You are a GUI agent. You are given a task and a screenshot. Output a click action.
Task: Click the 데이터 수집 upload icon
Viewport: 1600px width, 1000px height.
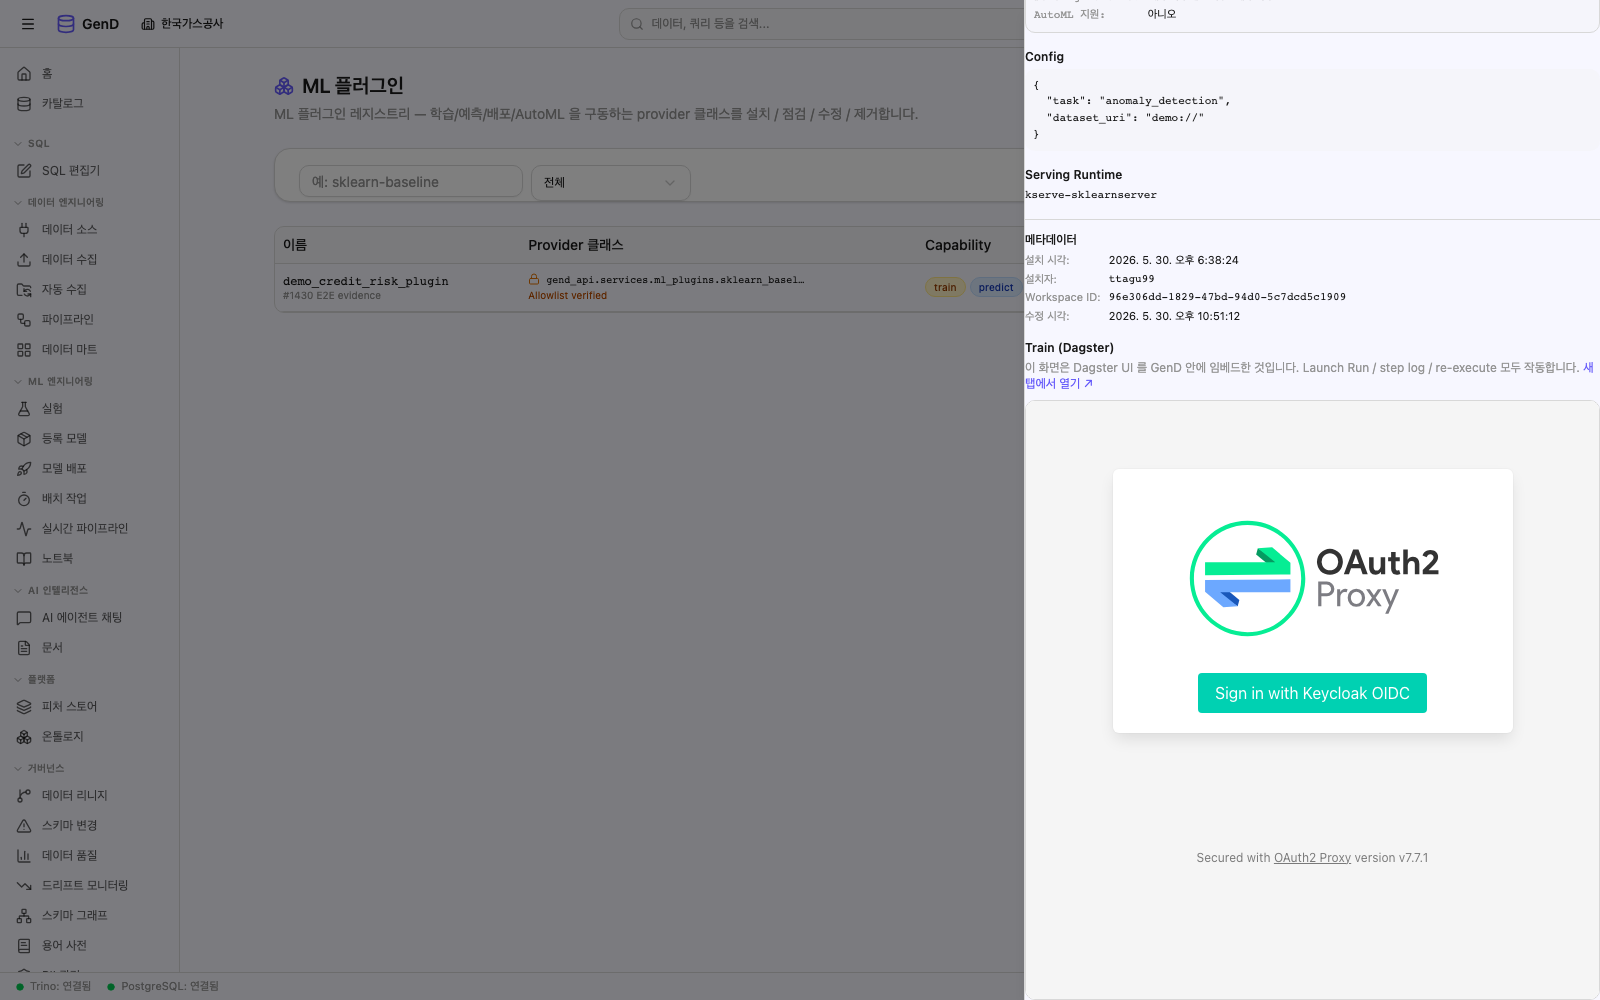click(24, 260)
